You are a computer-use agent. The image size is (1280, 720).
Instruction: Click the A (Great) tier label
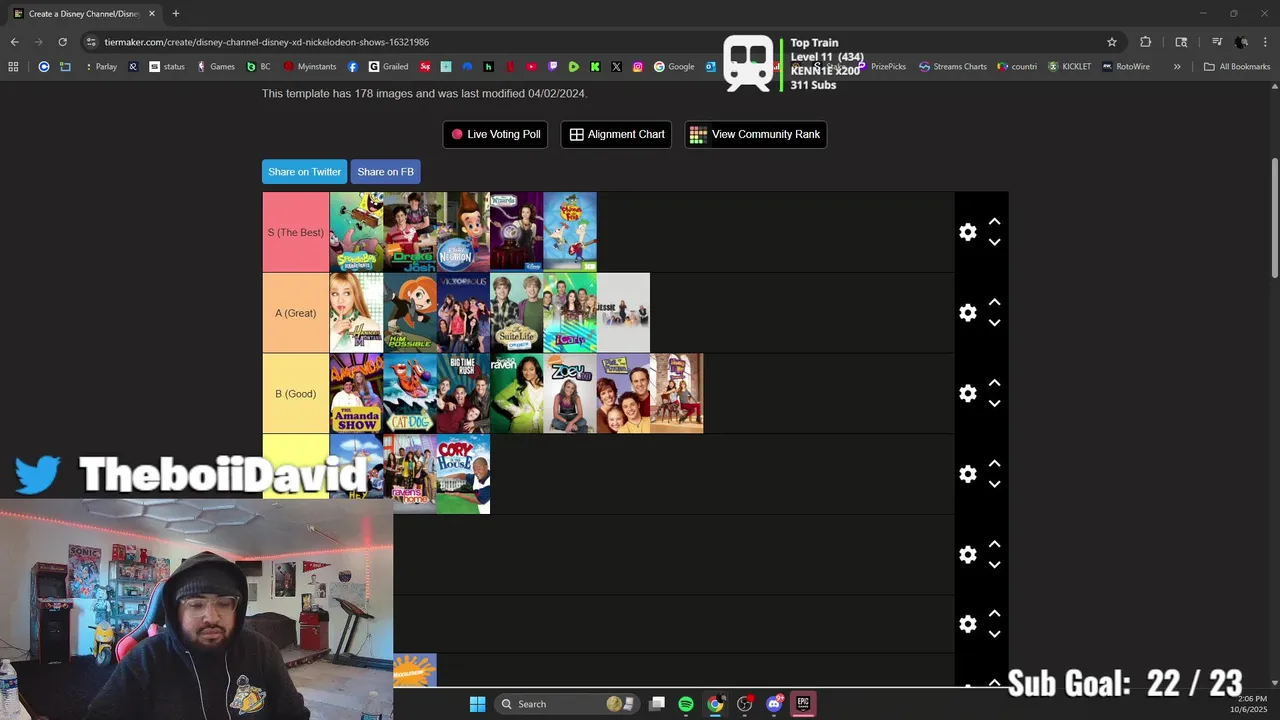coord(296,313)
